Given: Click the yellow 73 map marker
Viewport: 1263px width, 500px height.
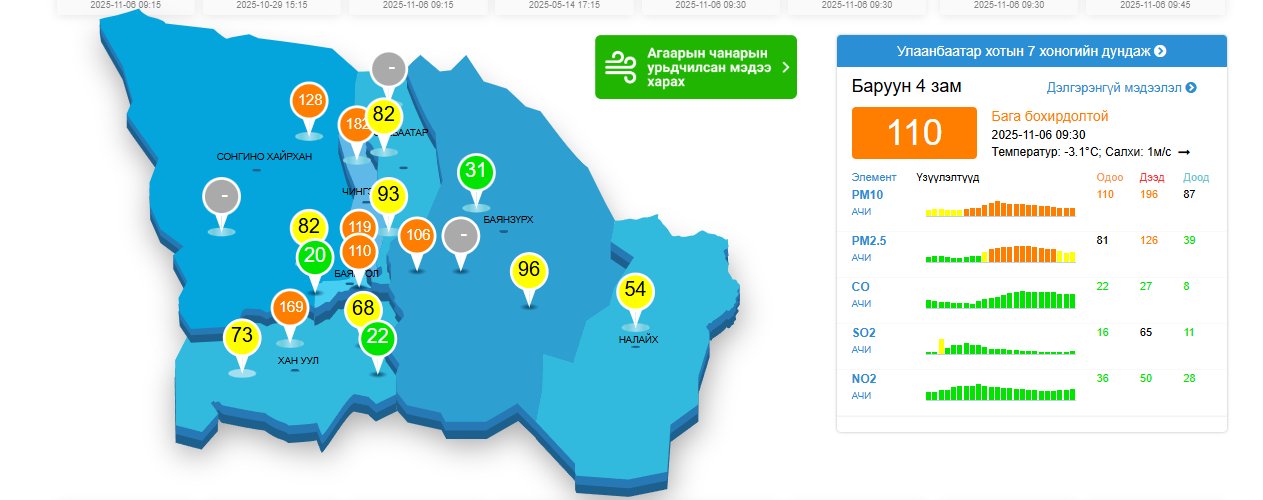Looking at the screenshot, I should 242,336.
